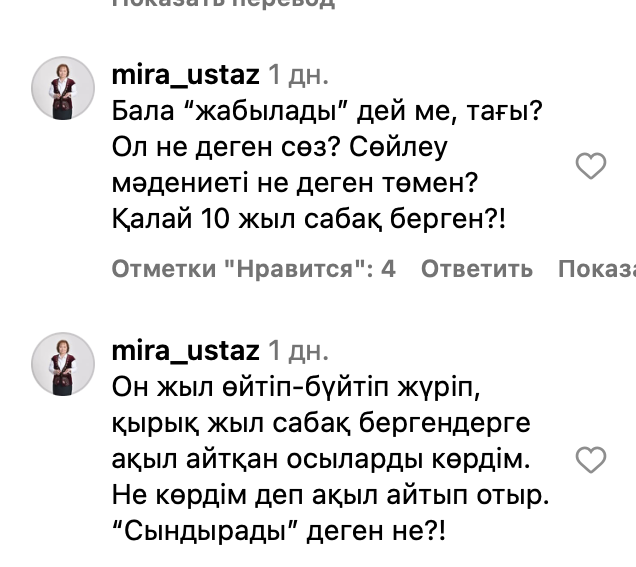Click the line "қырық жыл сабақ бергендерге"
This screenshot has width=636, height=567.
(317, 424)
